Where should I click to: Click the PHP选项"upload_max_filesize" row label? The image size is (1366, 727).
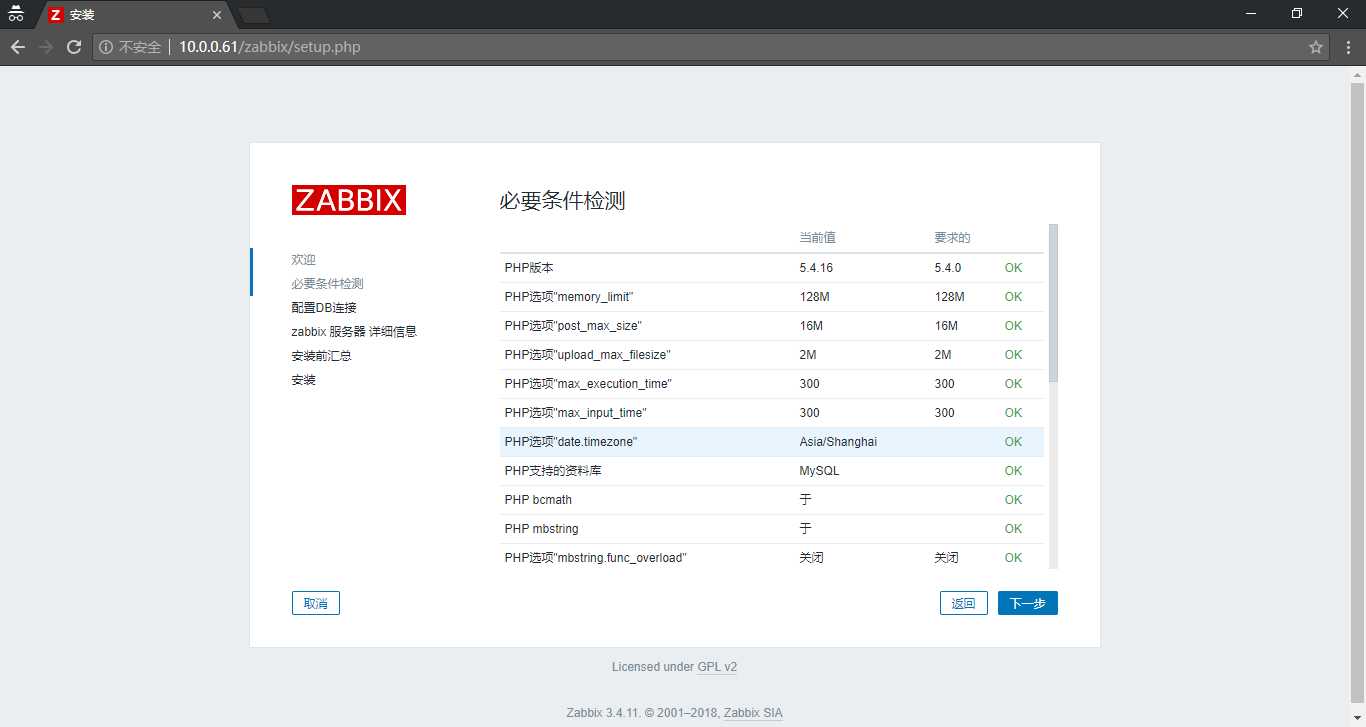tap(588, 355)
